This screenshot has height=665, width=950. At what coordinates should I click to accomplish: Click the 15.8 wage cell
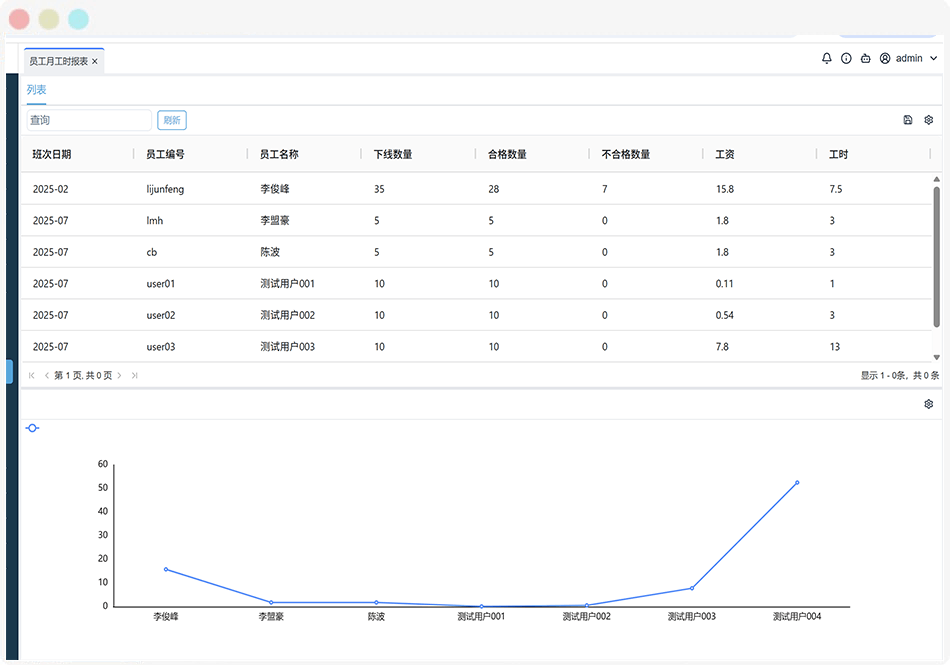[725, 189]
